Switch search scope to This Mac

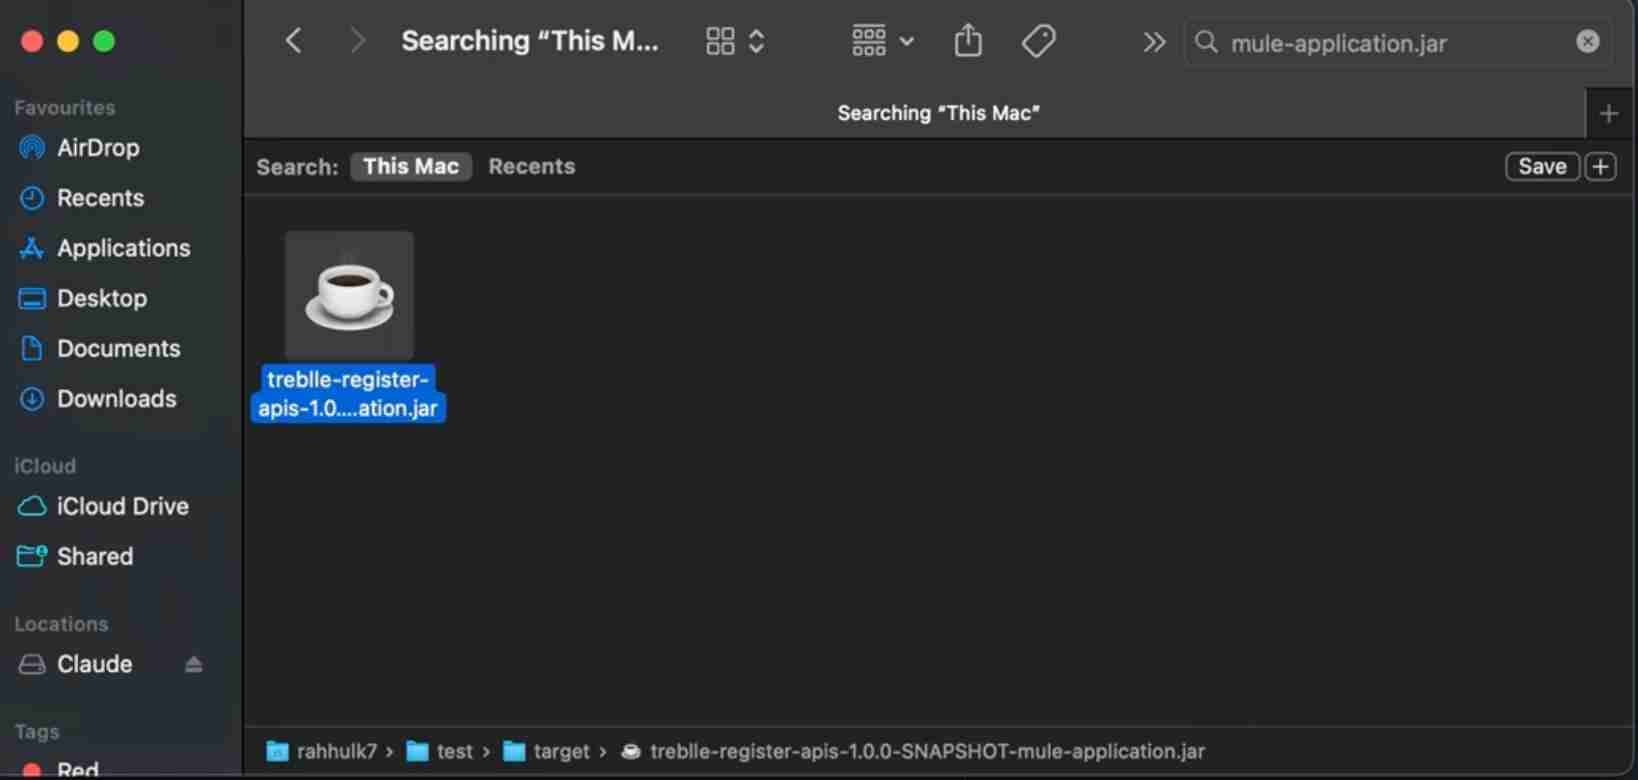(410, 167)
